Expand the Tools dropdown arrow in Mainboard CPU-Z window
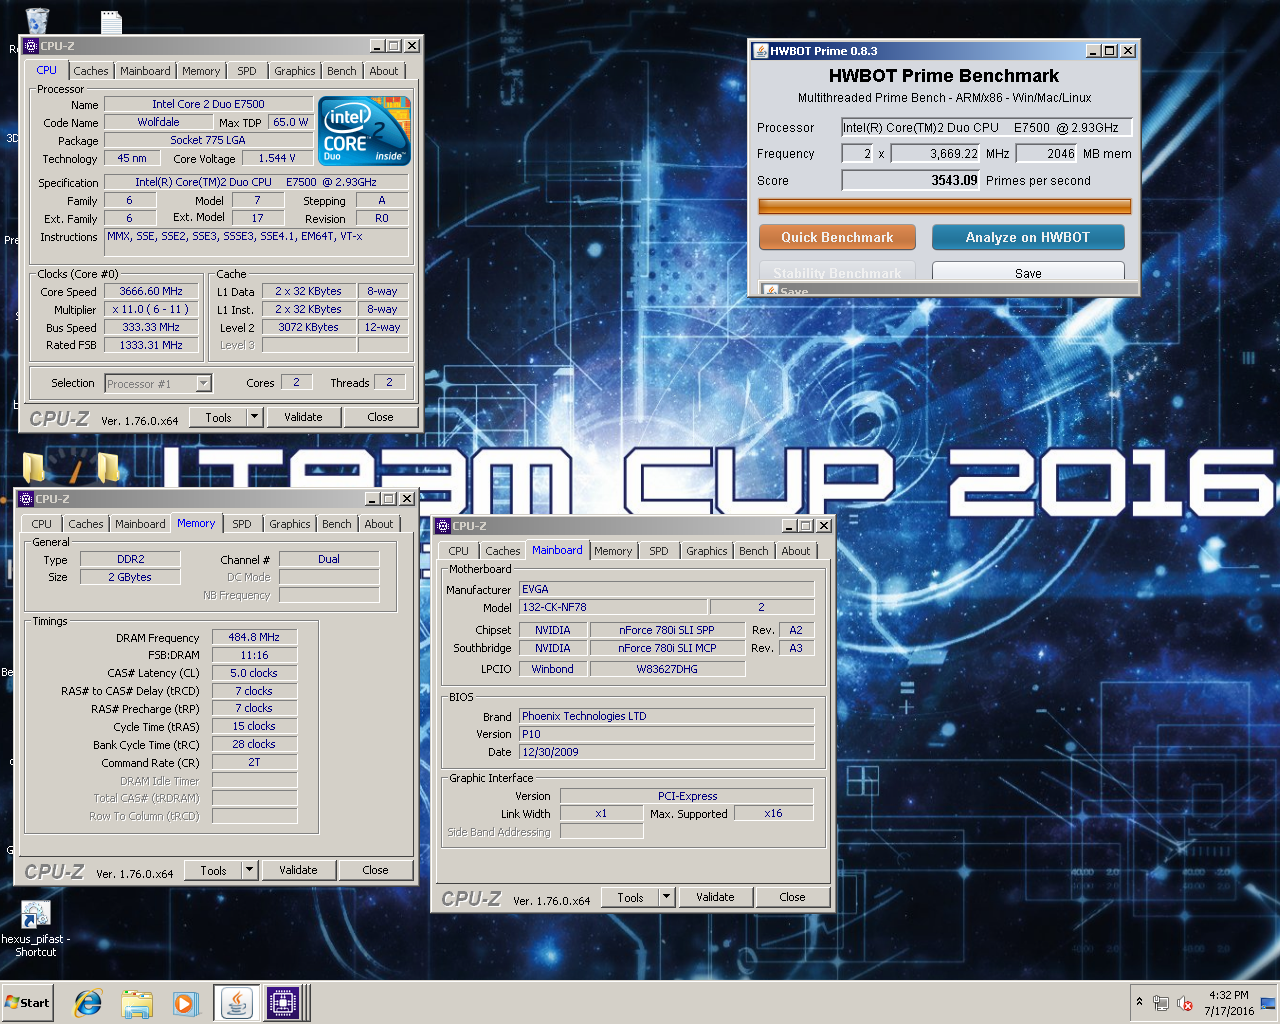 pos(666,897)
